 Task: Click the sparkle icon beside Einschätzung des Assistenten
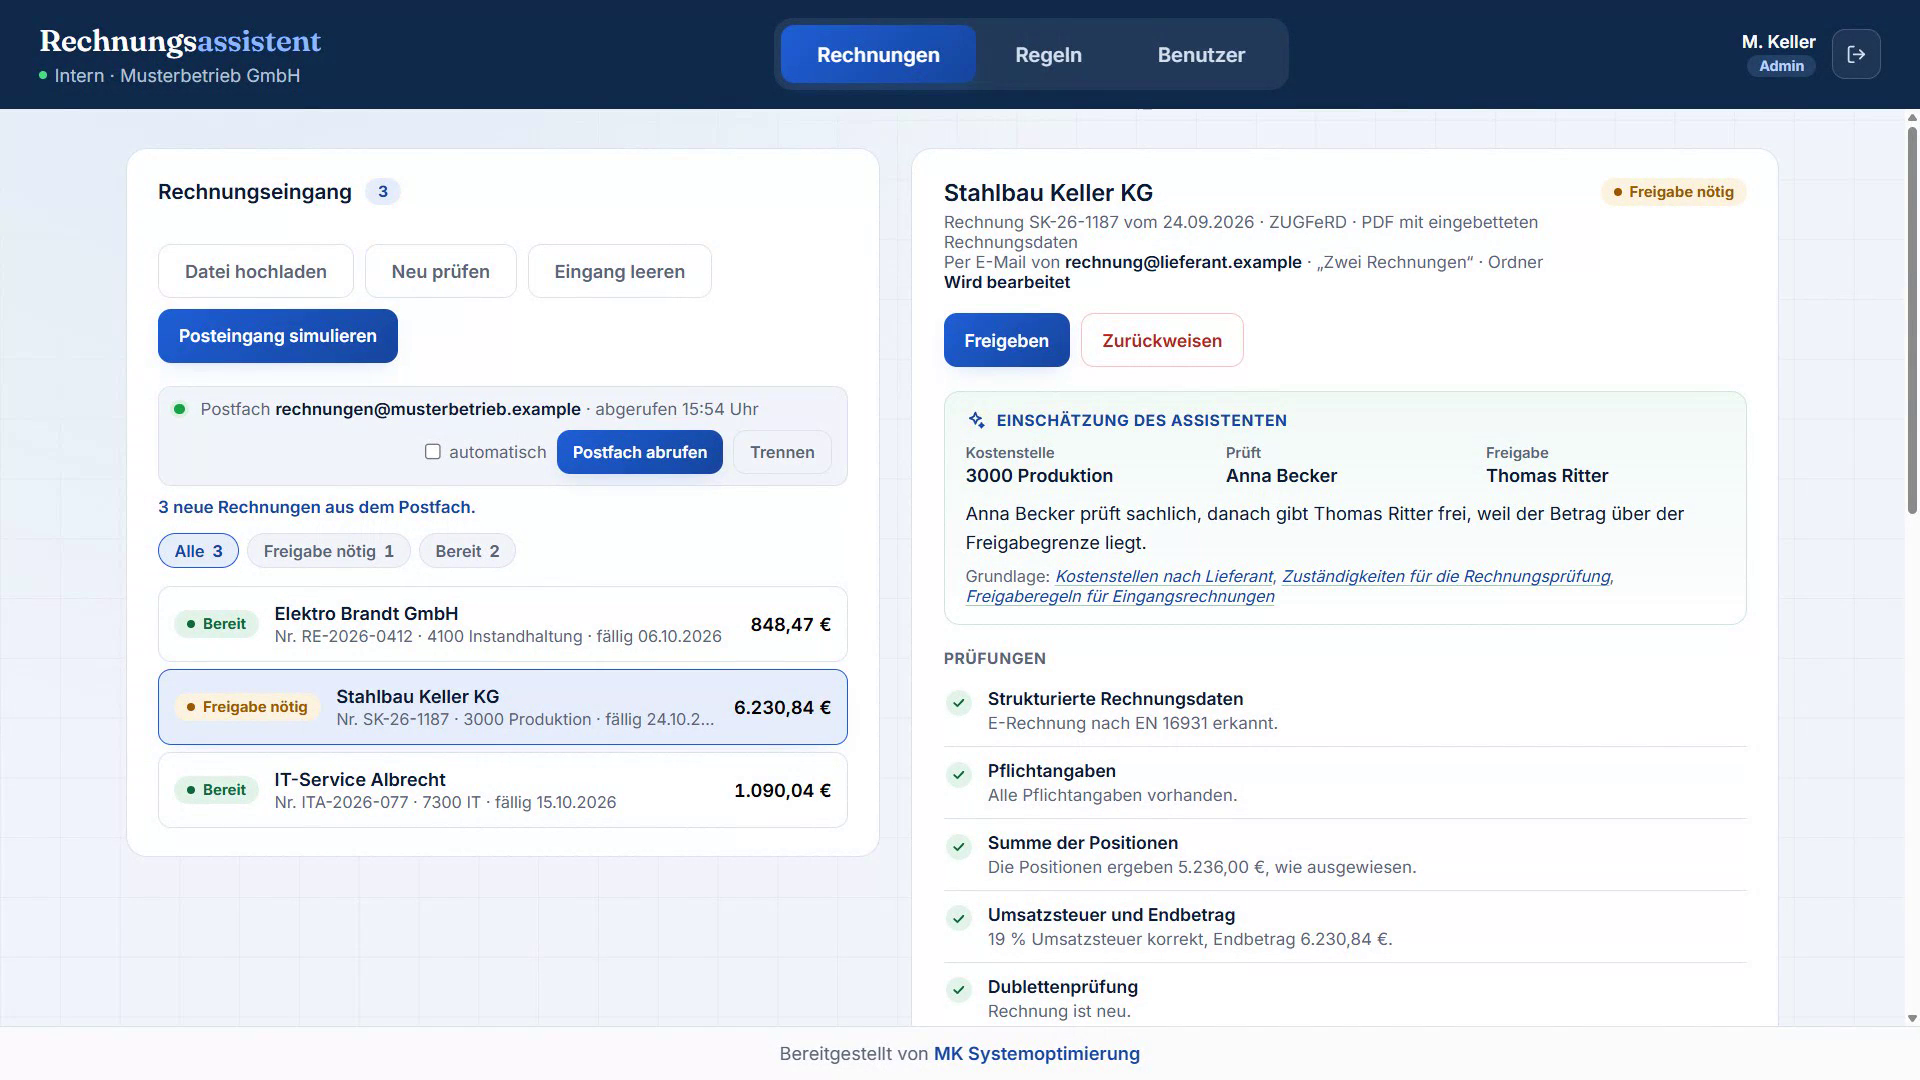(976, 420)
